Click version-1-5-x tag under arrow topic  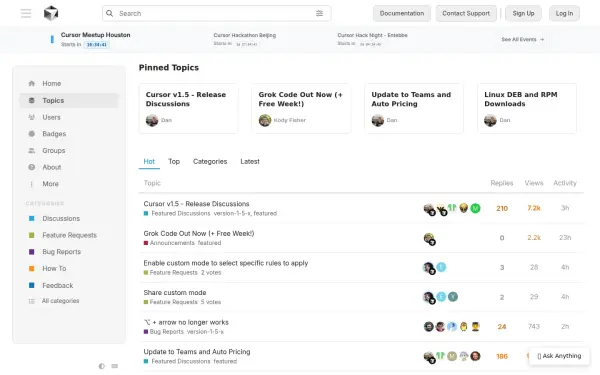tap(205, 332)
